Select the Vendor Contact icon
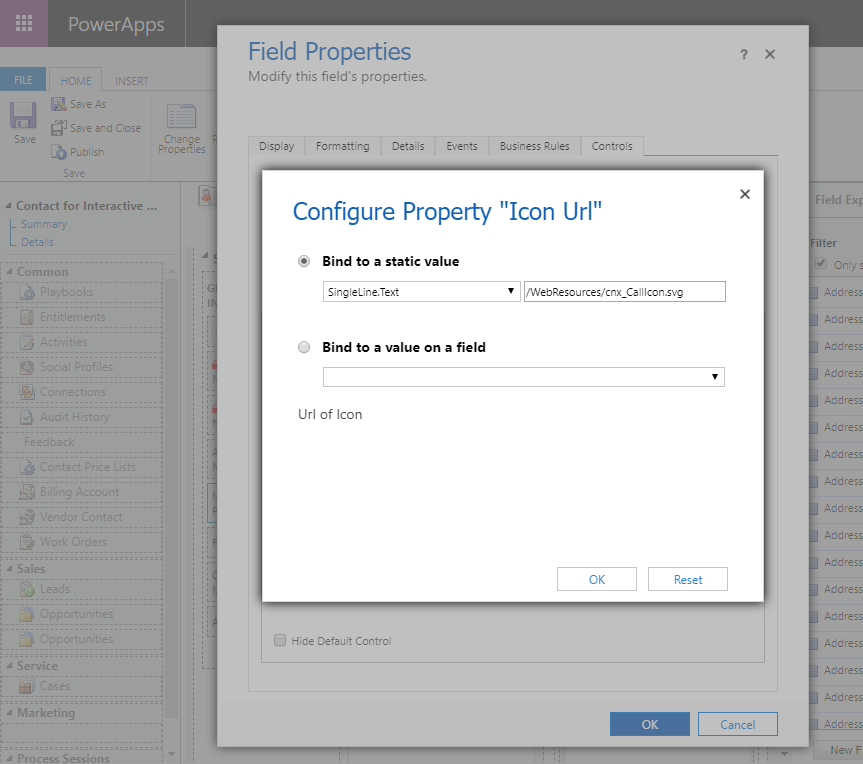Screen dimensions: 863x764 pyautogui.click(x=27, y=517)
